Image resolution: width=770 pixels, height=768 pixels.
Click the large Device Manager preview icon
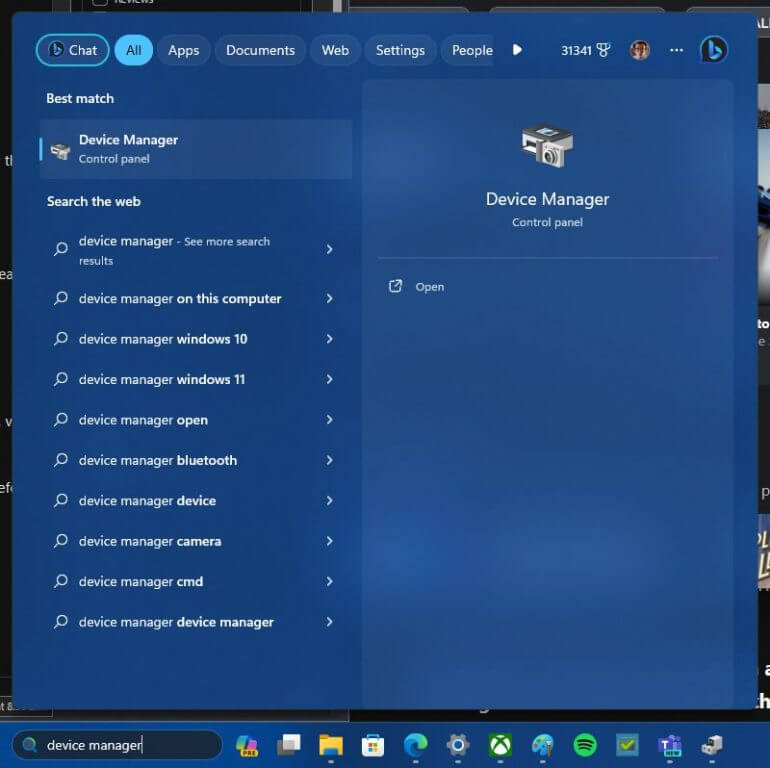tap(547, 146)
